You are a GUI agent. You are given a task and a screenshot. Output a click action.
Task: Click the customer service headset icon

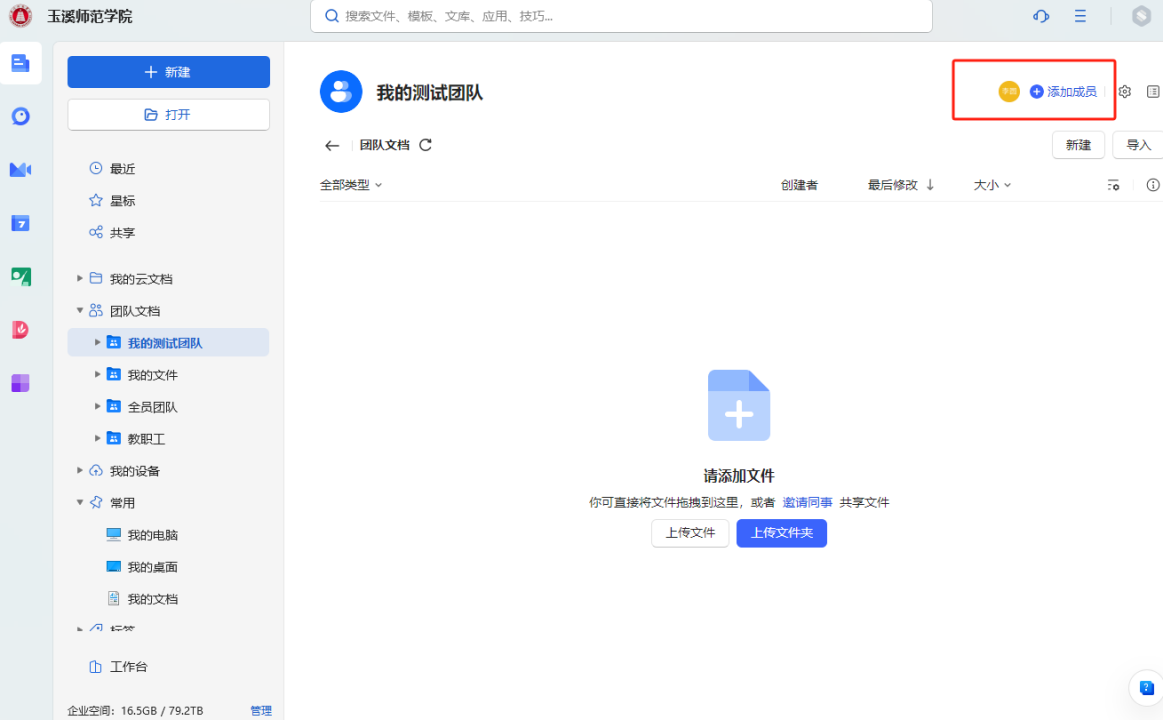point(1041,16)
